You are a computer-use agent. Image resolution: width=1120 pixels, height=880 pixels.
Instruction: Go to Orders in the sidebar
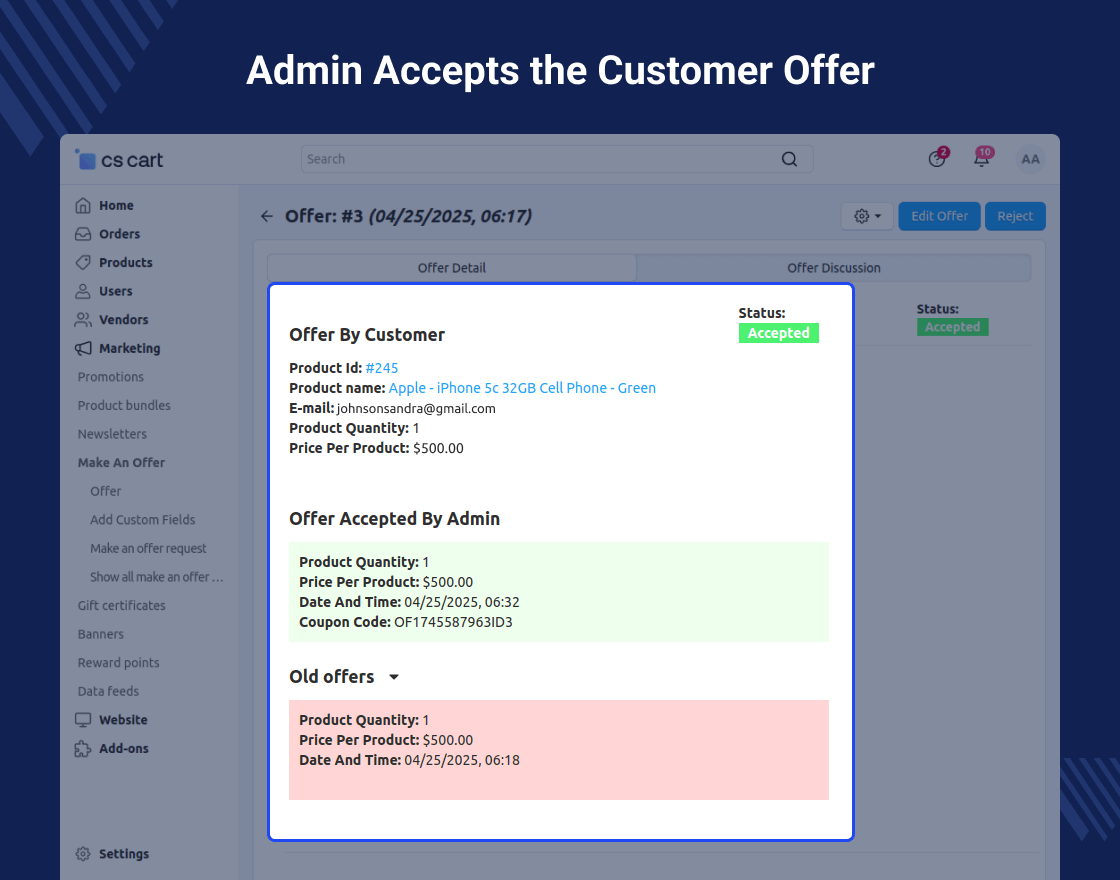(x=119, y=234)
